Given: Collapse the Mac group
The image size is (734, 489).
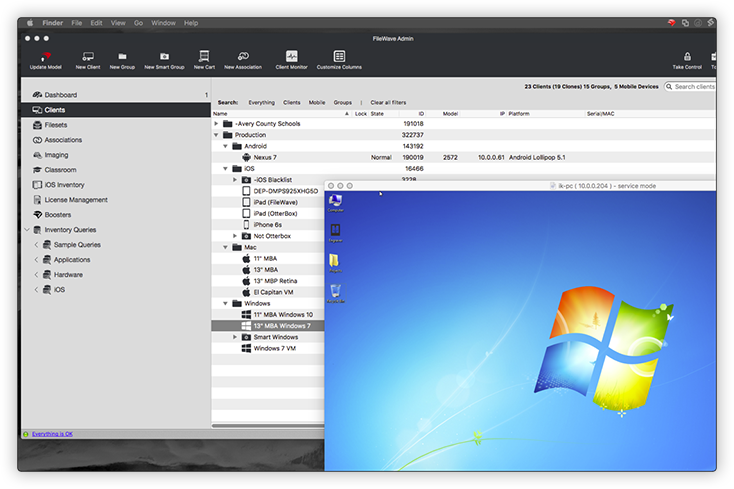Looking at the screenshot, I should [226, 247].
